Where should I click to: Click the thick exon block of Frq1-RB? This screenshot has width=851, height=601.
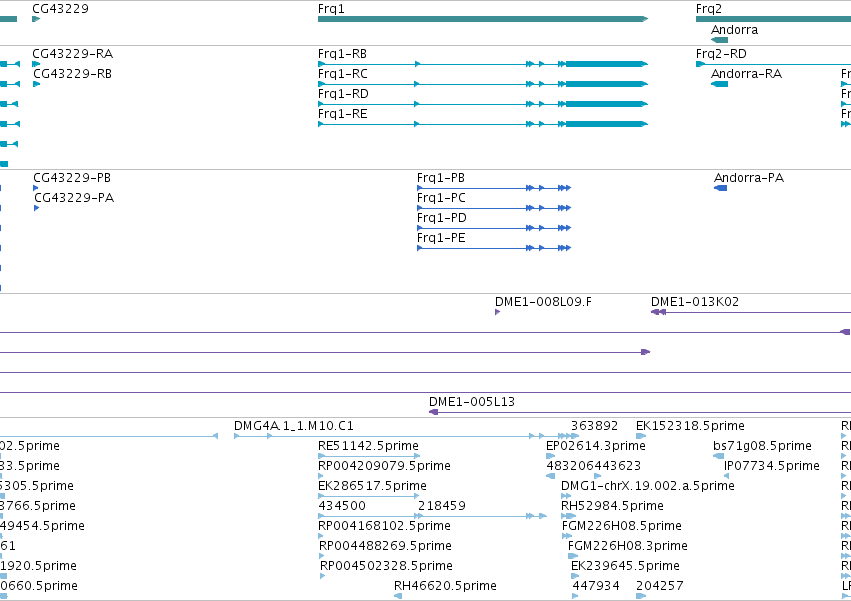point(606,64)
